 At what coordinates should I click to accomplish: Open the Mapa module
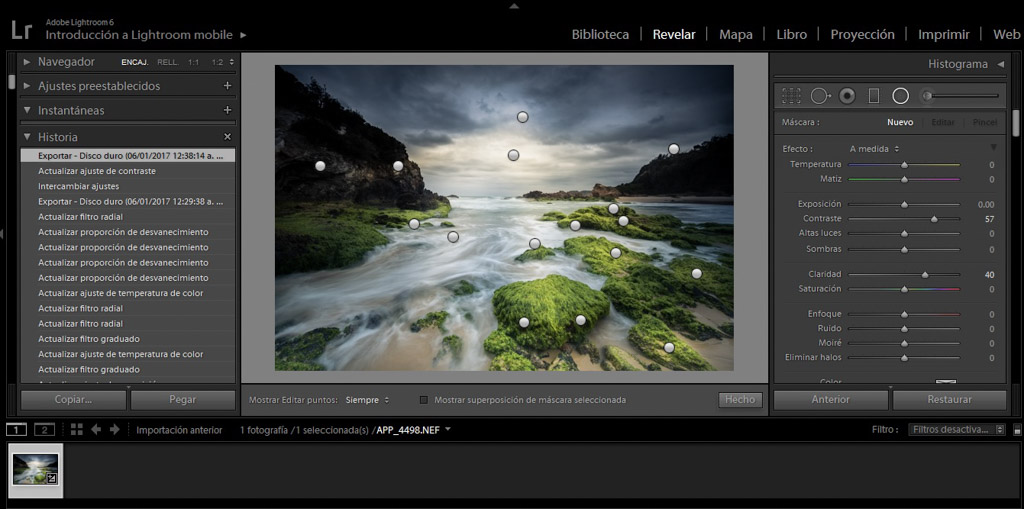click(735, 34)
